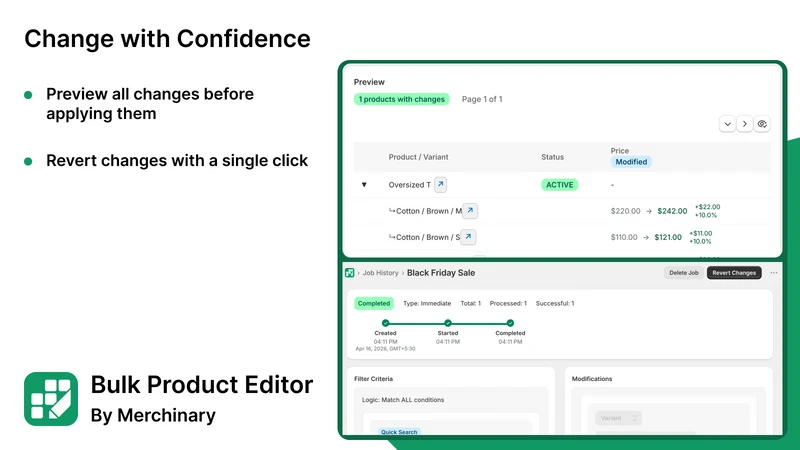Viewport: 800px width, 450px height.
Task: Click the 'Product / Variant' column header
Action: (x=418, y=157)
